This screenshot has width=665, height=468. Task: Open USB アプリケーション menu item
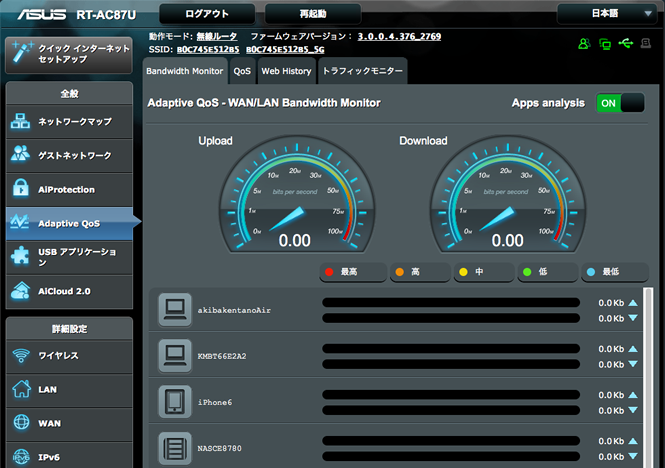click(x=69, y=258)
